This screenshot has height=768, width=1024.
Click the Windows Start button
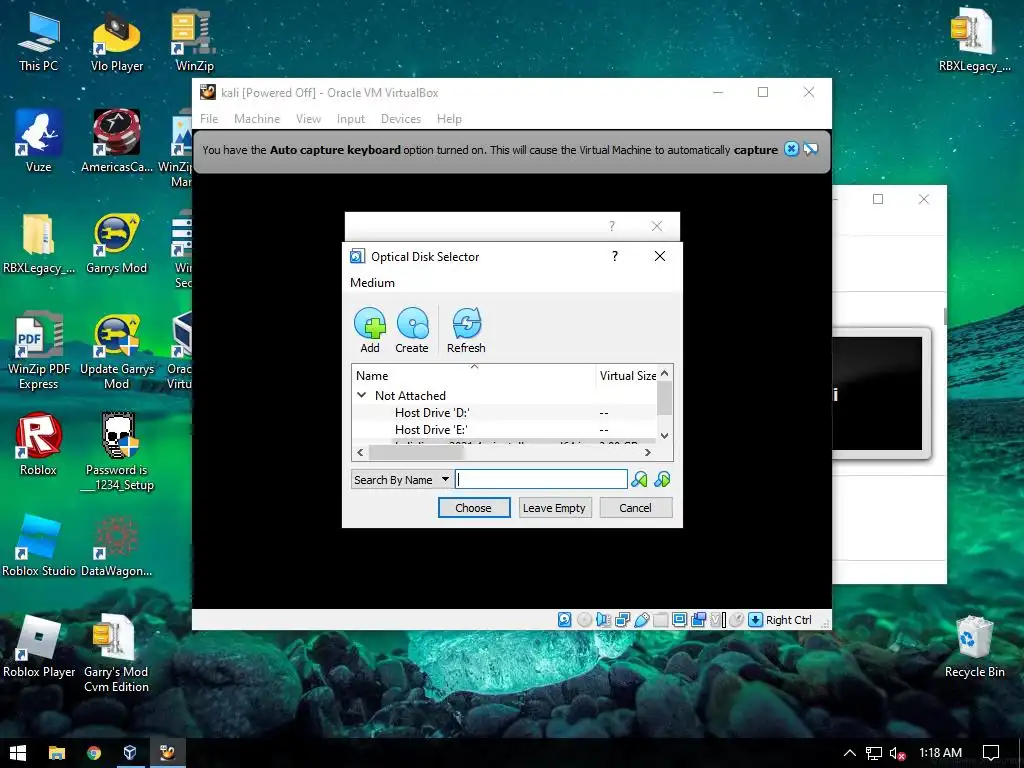(18, 753)
